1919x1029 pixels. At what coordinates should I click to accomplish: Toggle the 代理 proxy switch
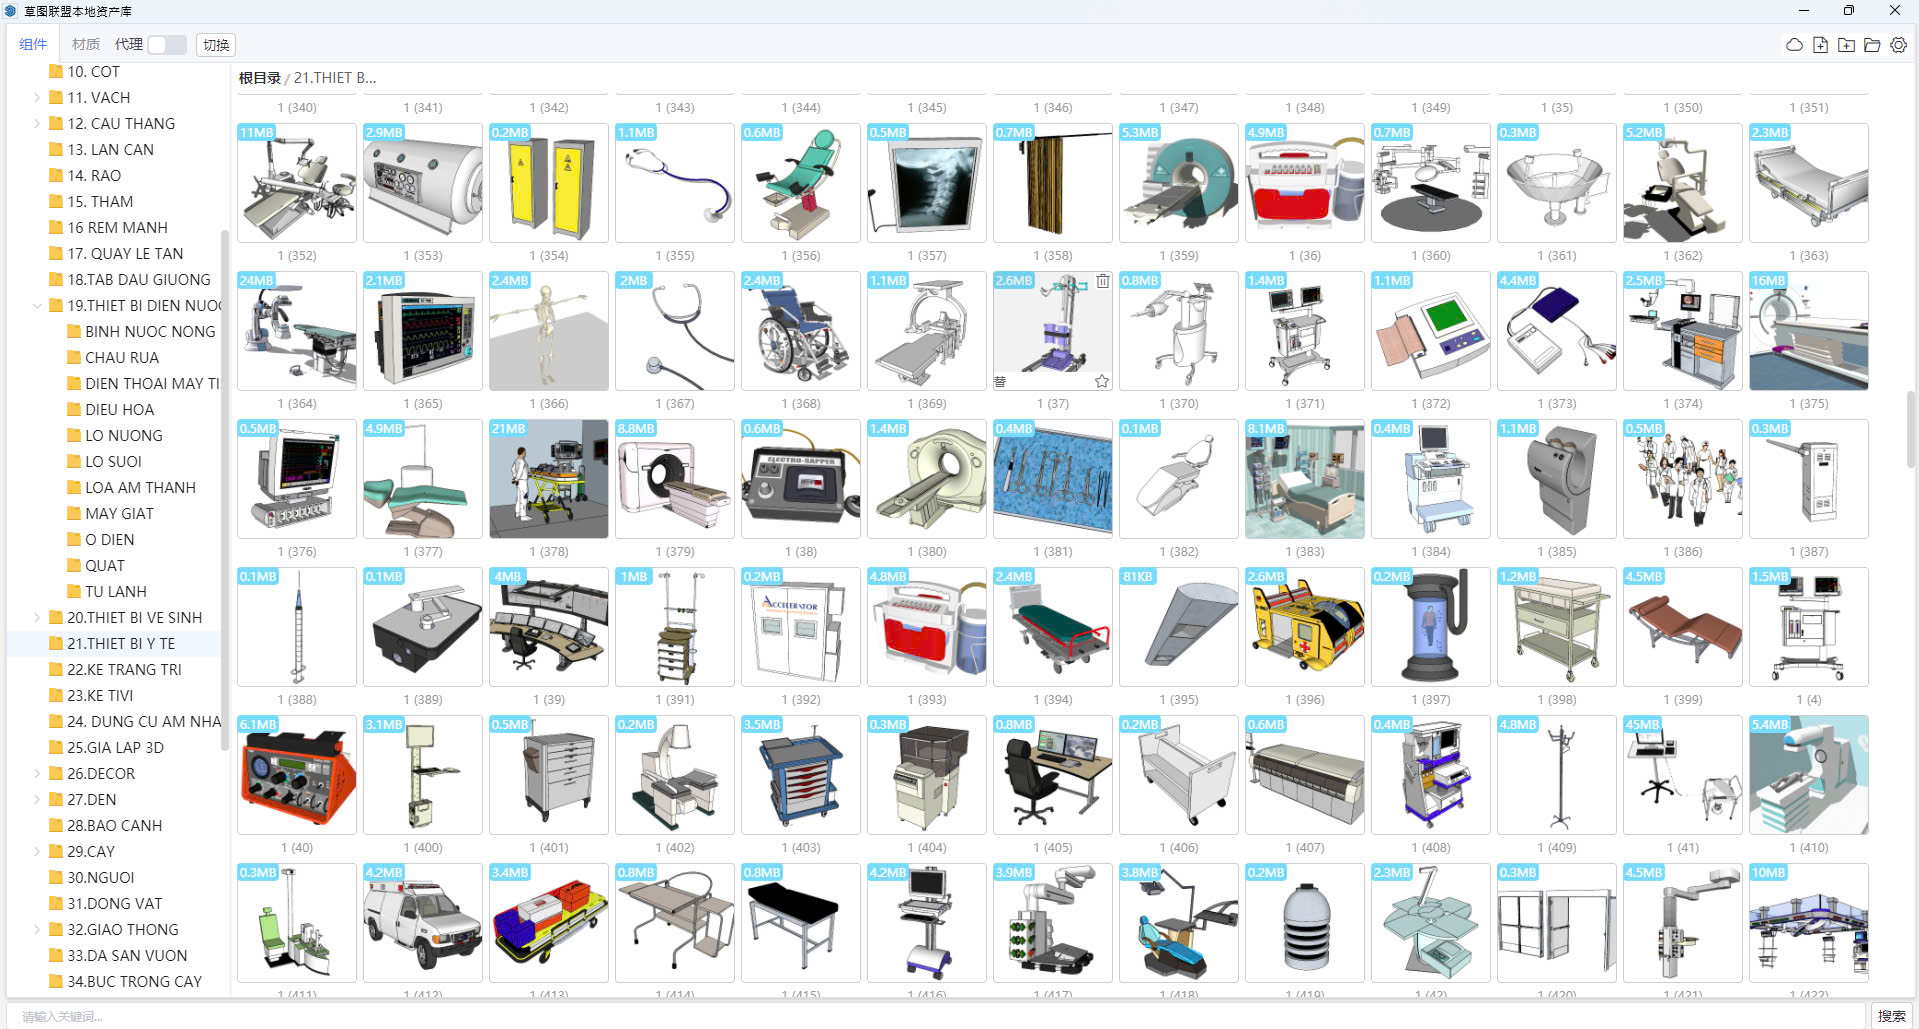166,45
